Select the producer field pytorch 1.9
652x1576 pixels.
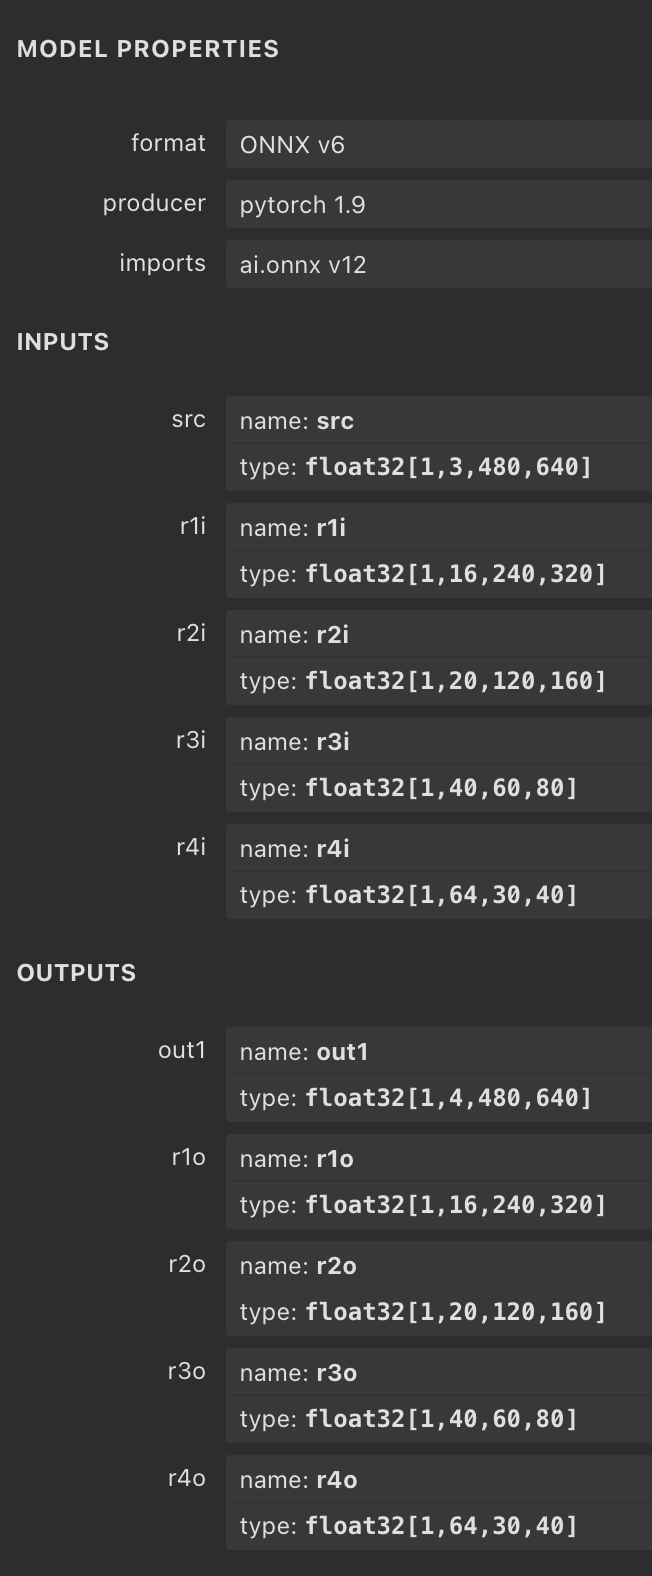439,204
